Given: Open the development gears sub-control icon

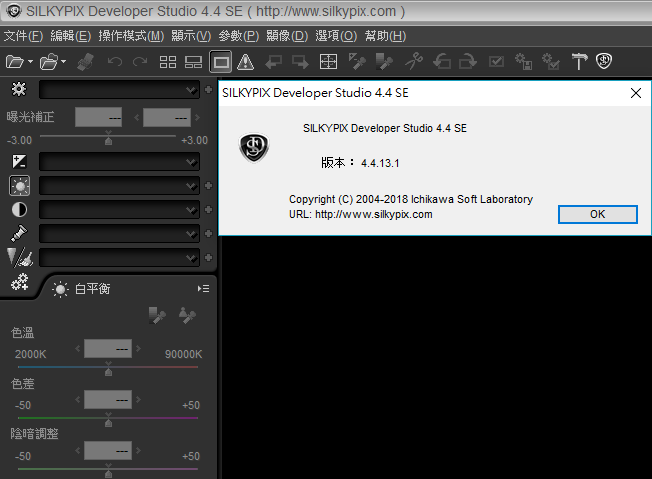Looking at the screenshot, I should point(20,282).
